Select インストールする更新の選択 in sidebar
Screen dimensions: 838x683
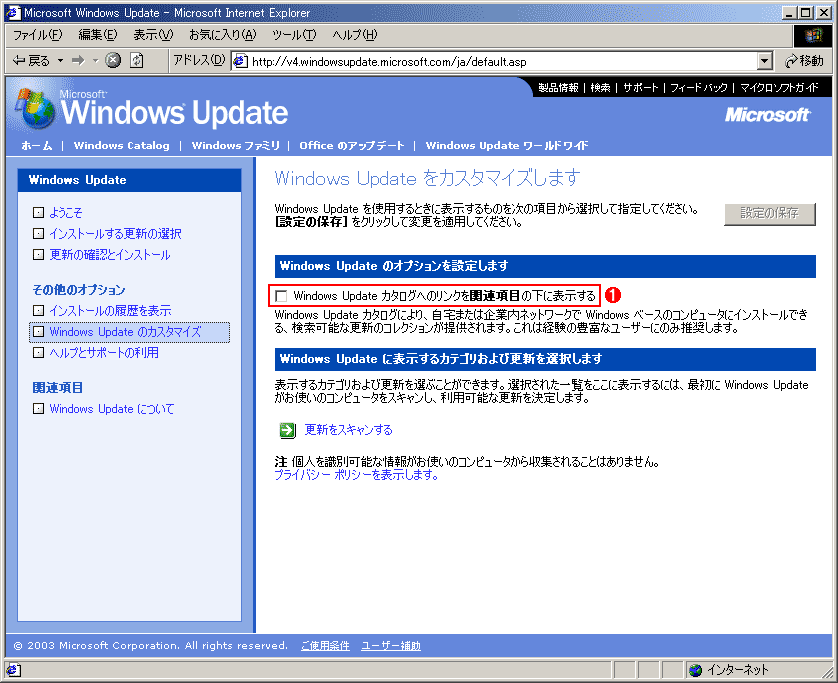click(x=115, y=234)
